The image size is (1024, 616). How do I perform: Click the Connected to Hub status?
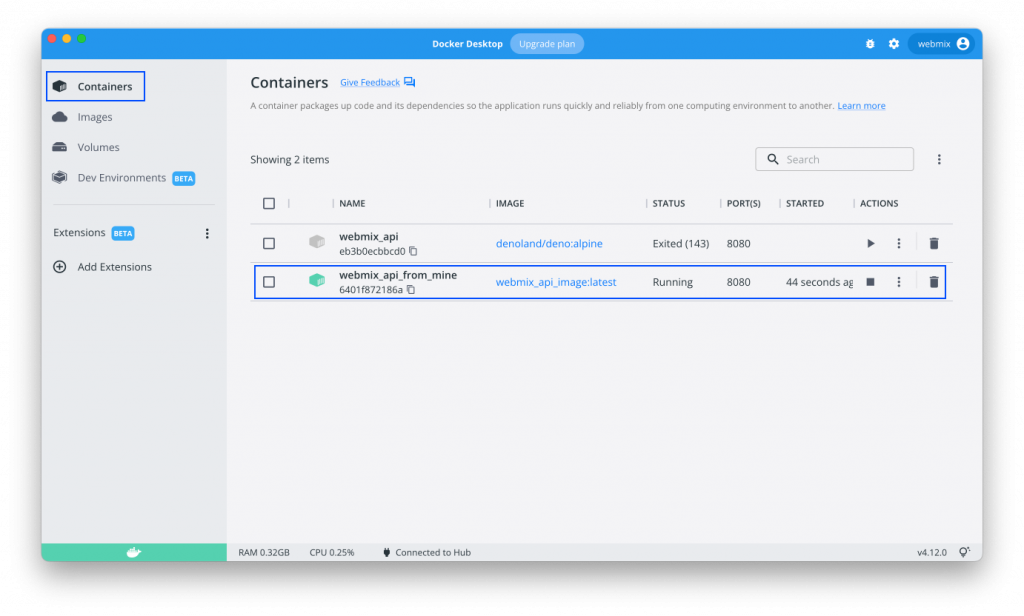click(x=427, y=553)
